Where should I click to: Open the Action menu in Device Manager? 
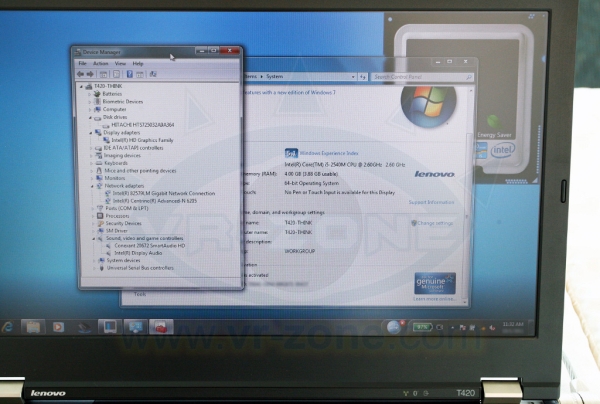[101, 64]
